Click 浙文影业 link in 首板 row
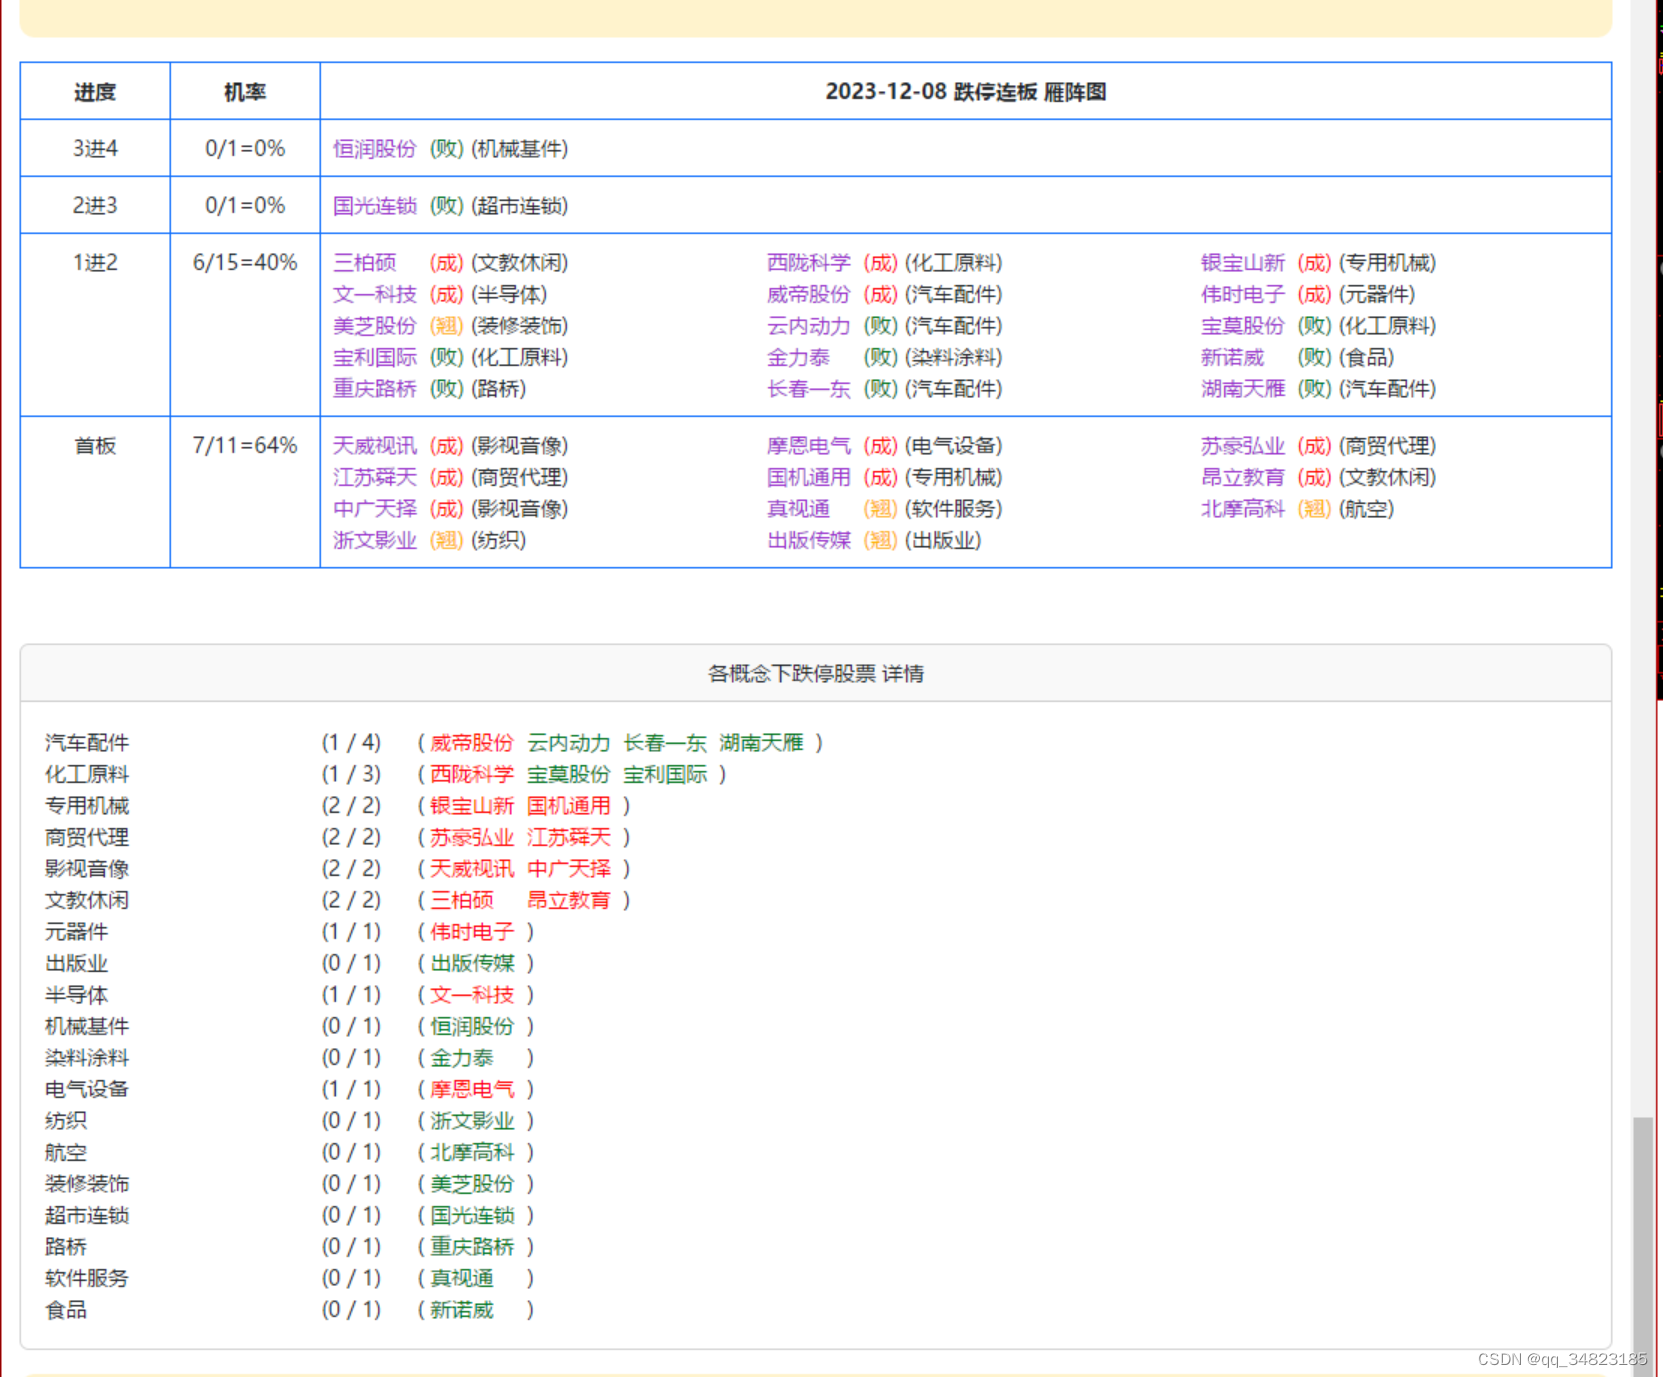This screenshot has width=1663, height=1377. click(375, 541)
